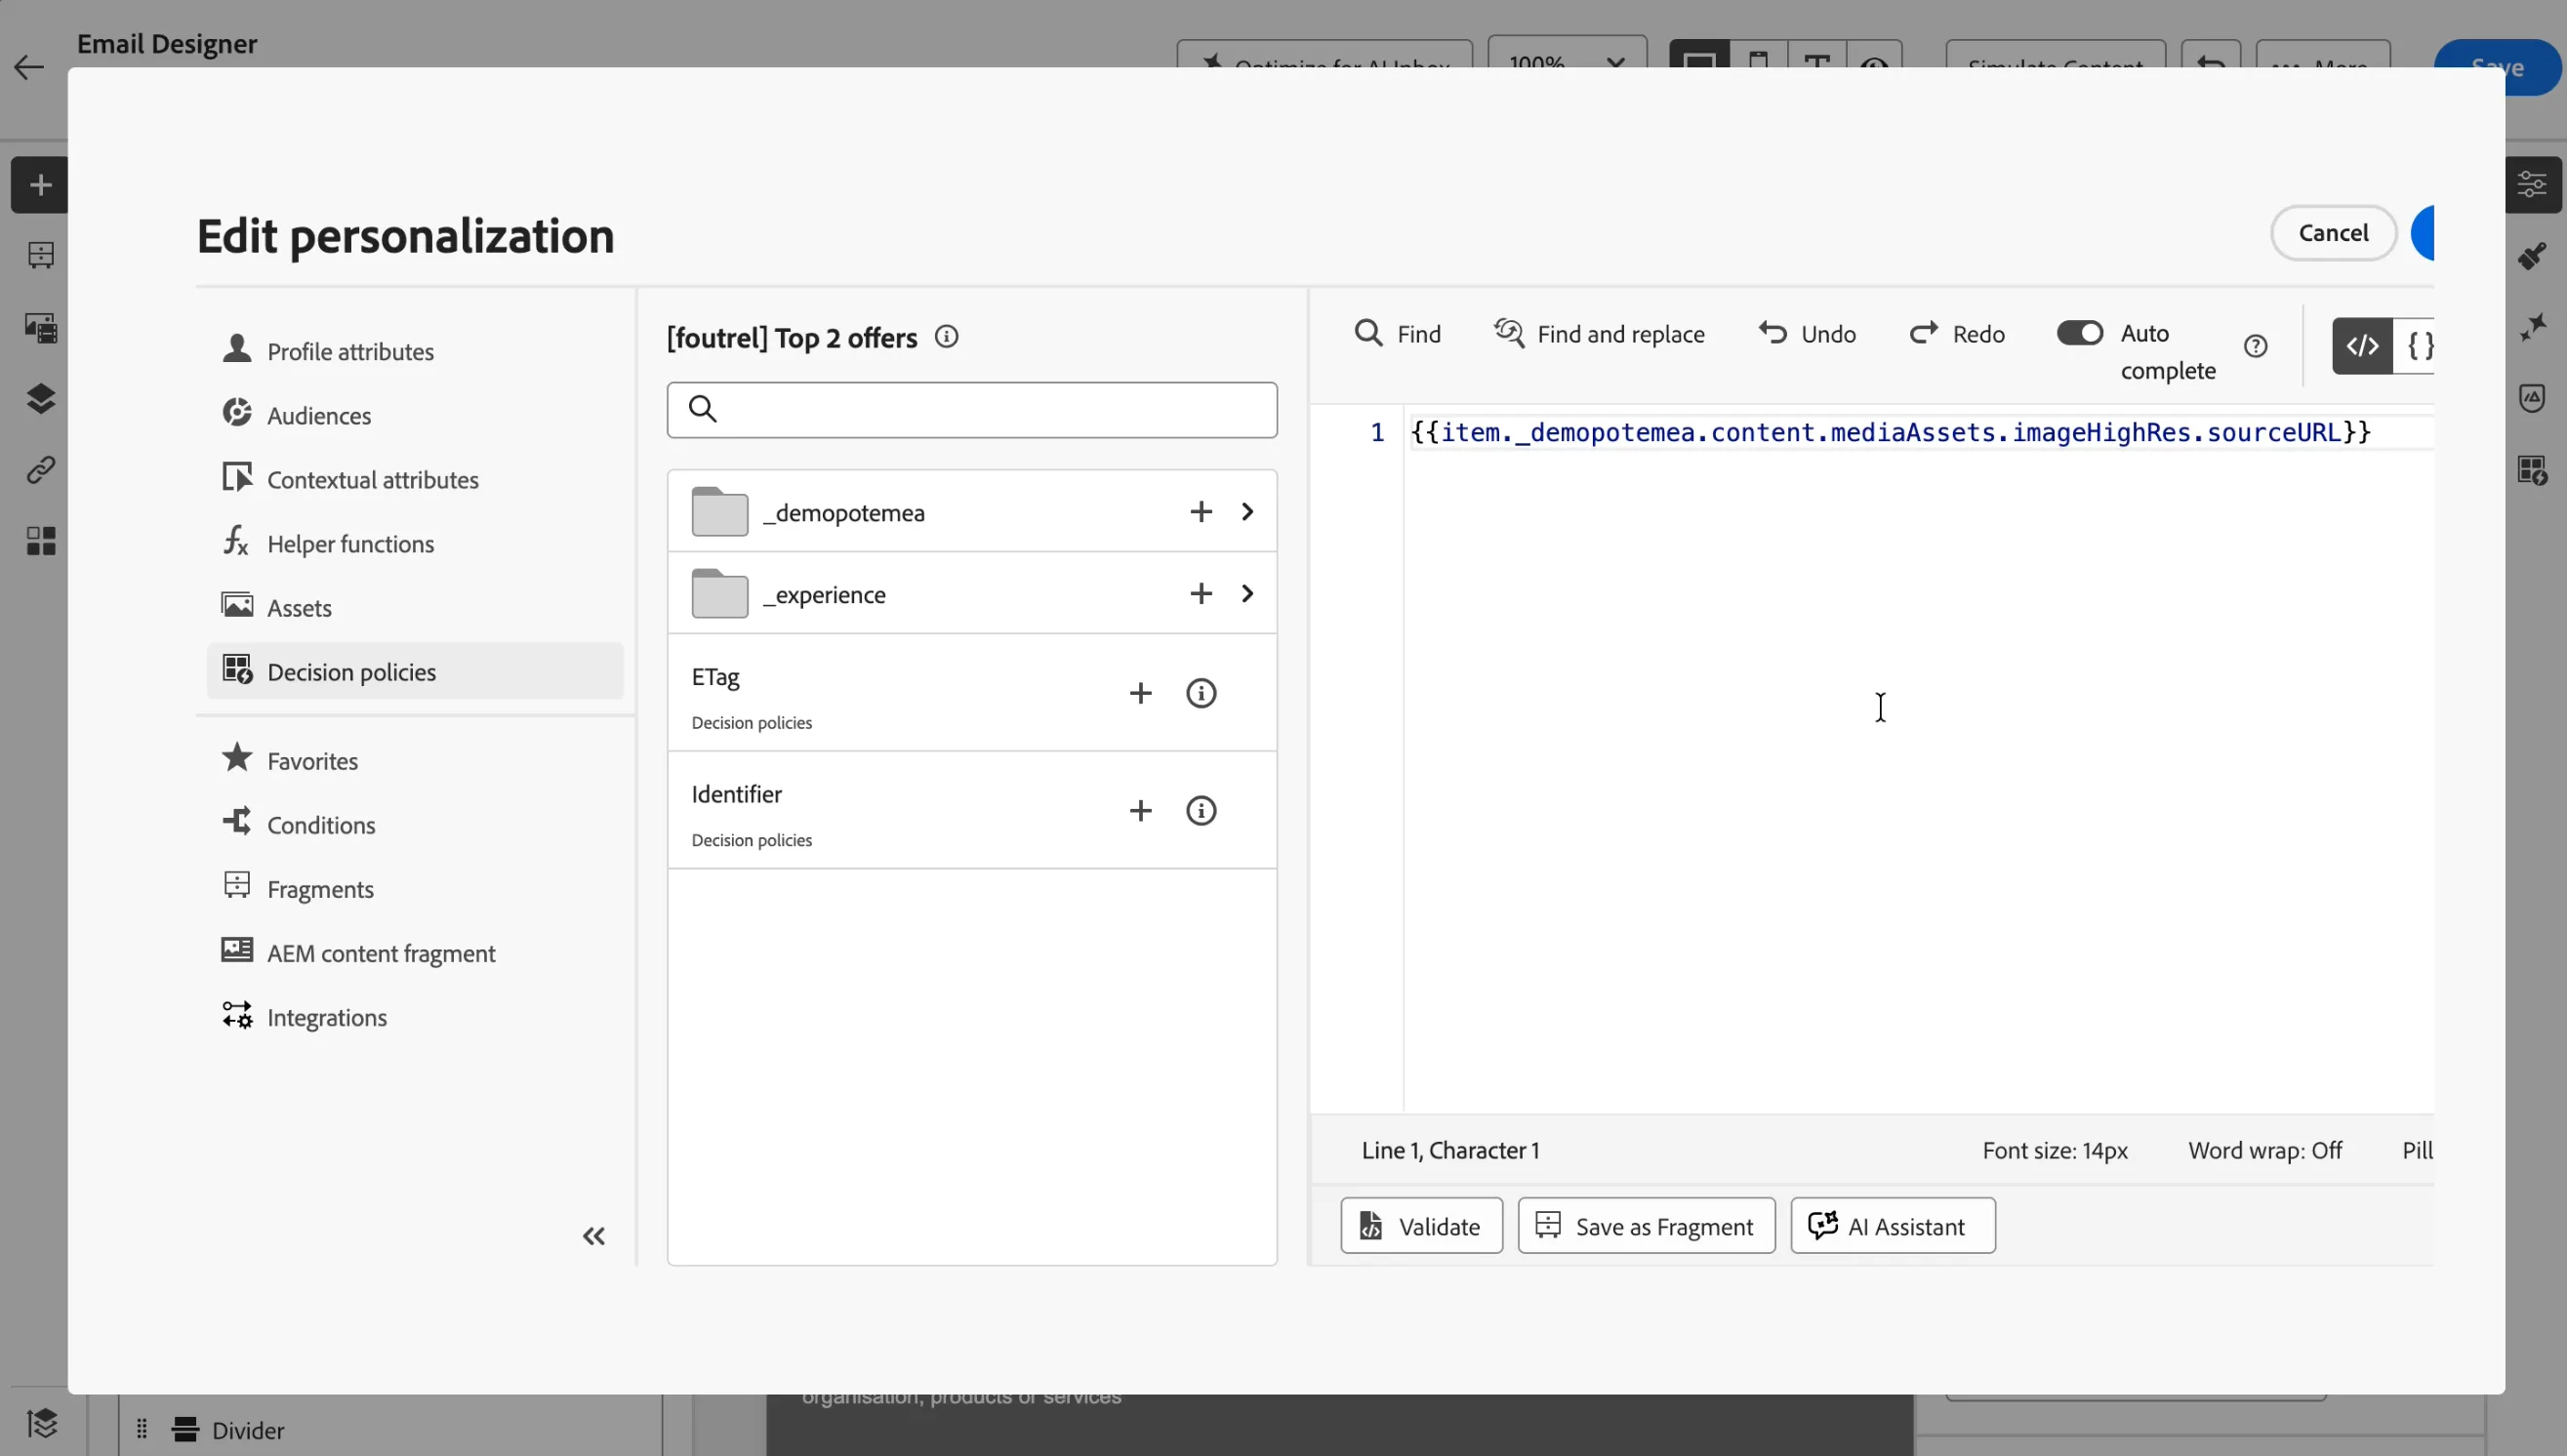Insert the ETag attribute
Viewport: 2567px width, 1456px height.
[x=1140, y=694]
